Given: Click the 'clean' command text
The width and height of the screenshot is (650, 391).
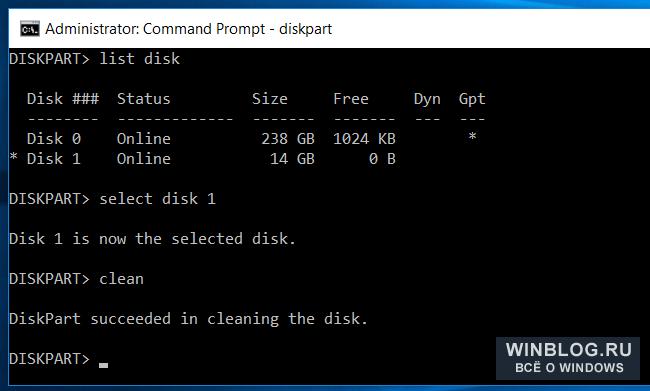Looking at the screenshot, I should point(121,279).
